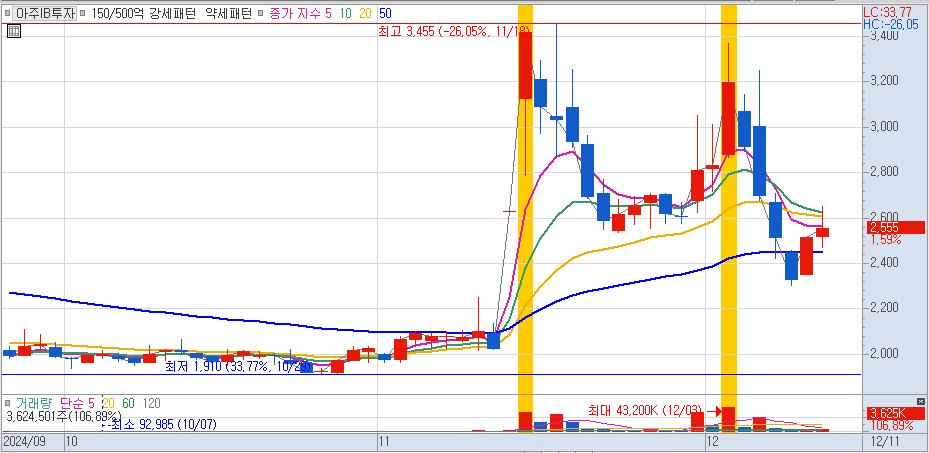
Task: Close the volume panel with its X icon
Action: [x=920, y=401]
